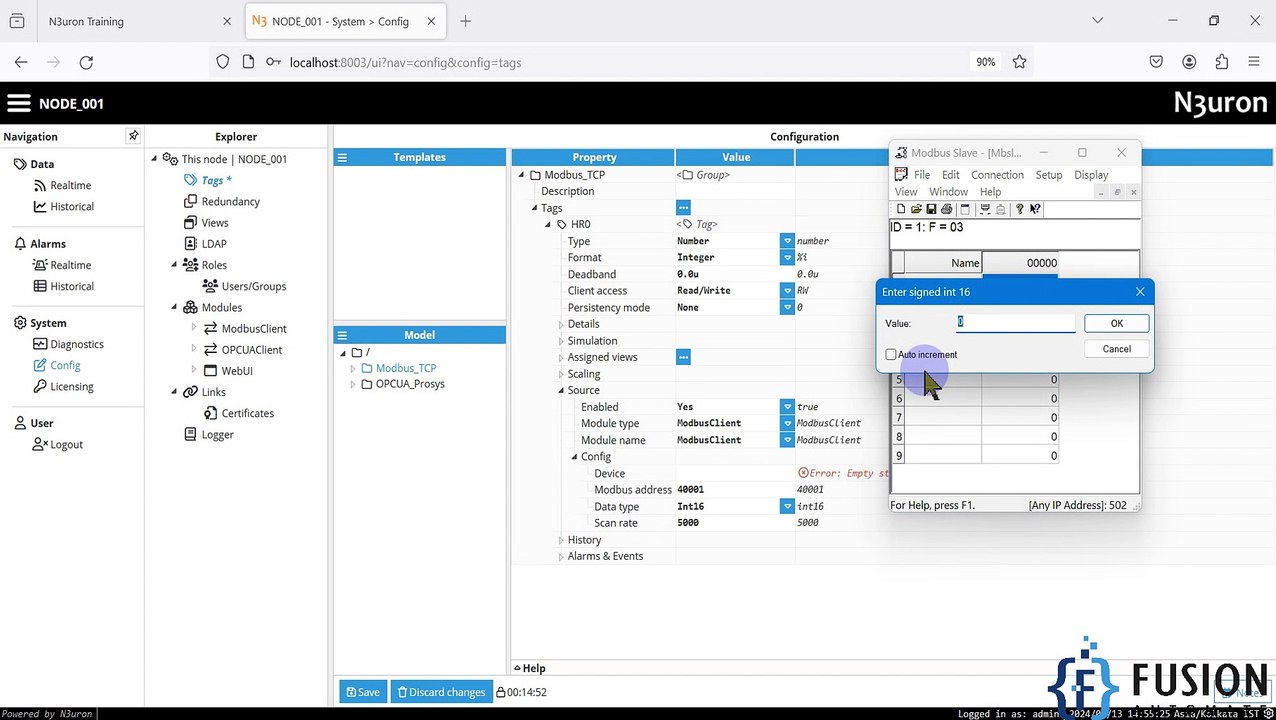Screen dimensions: 1276x720
Task: Log out via Logout entry
Action: pos(66,444)
